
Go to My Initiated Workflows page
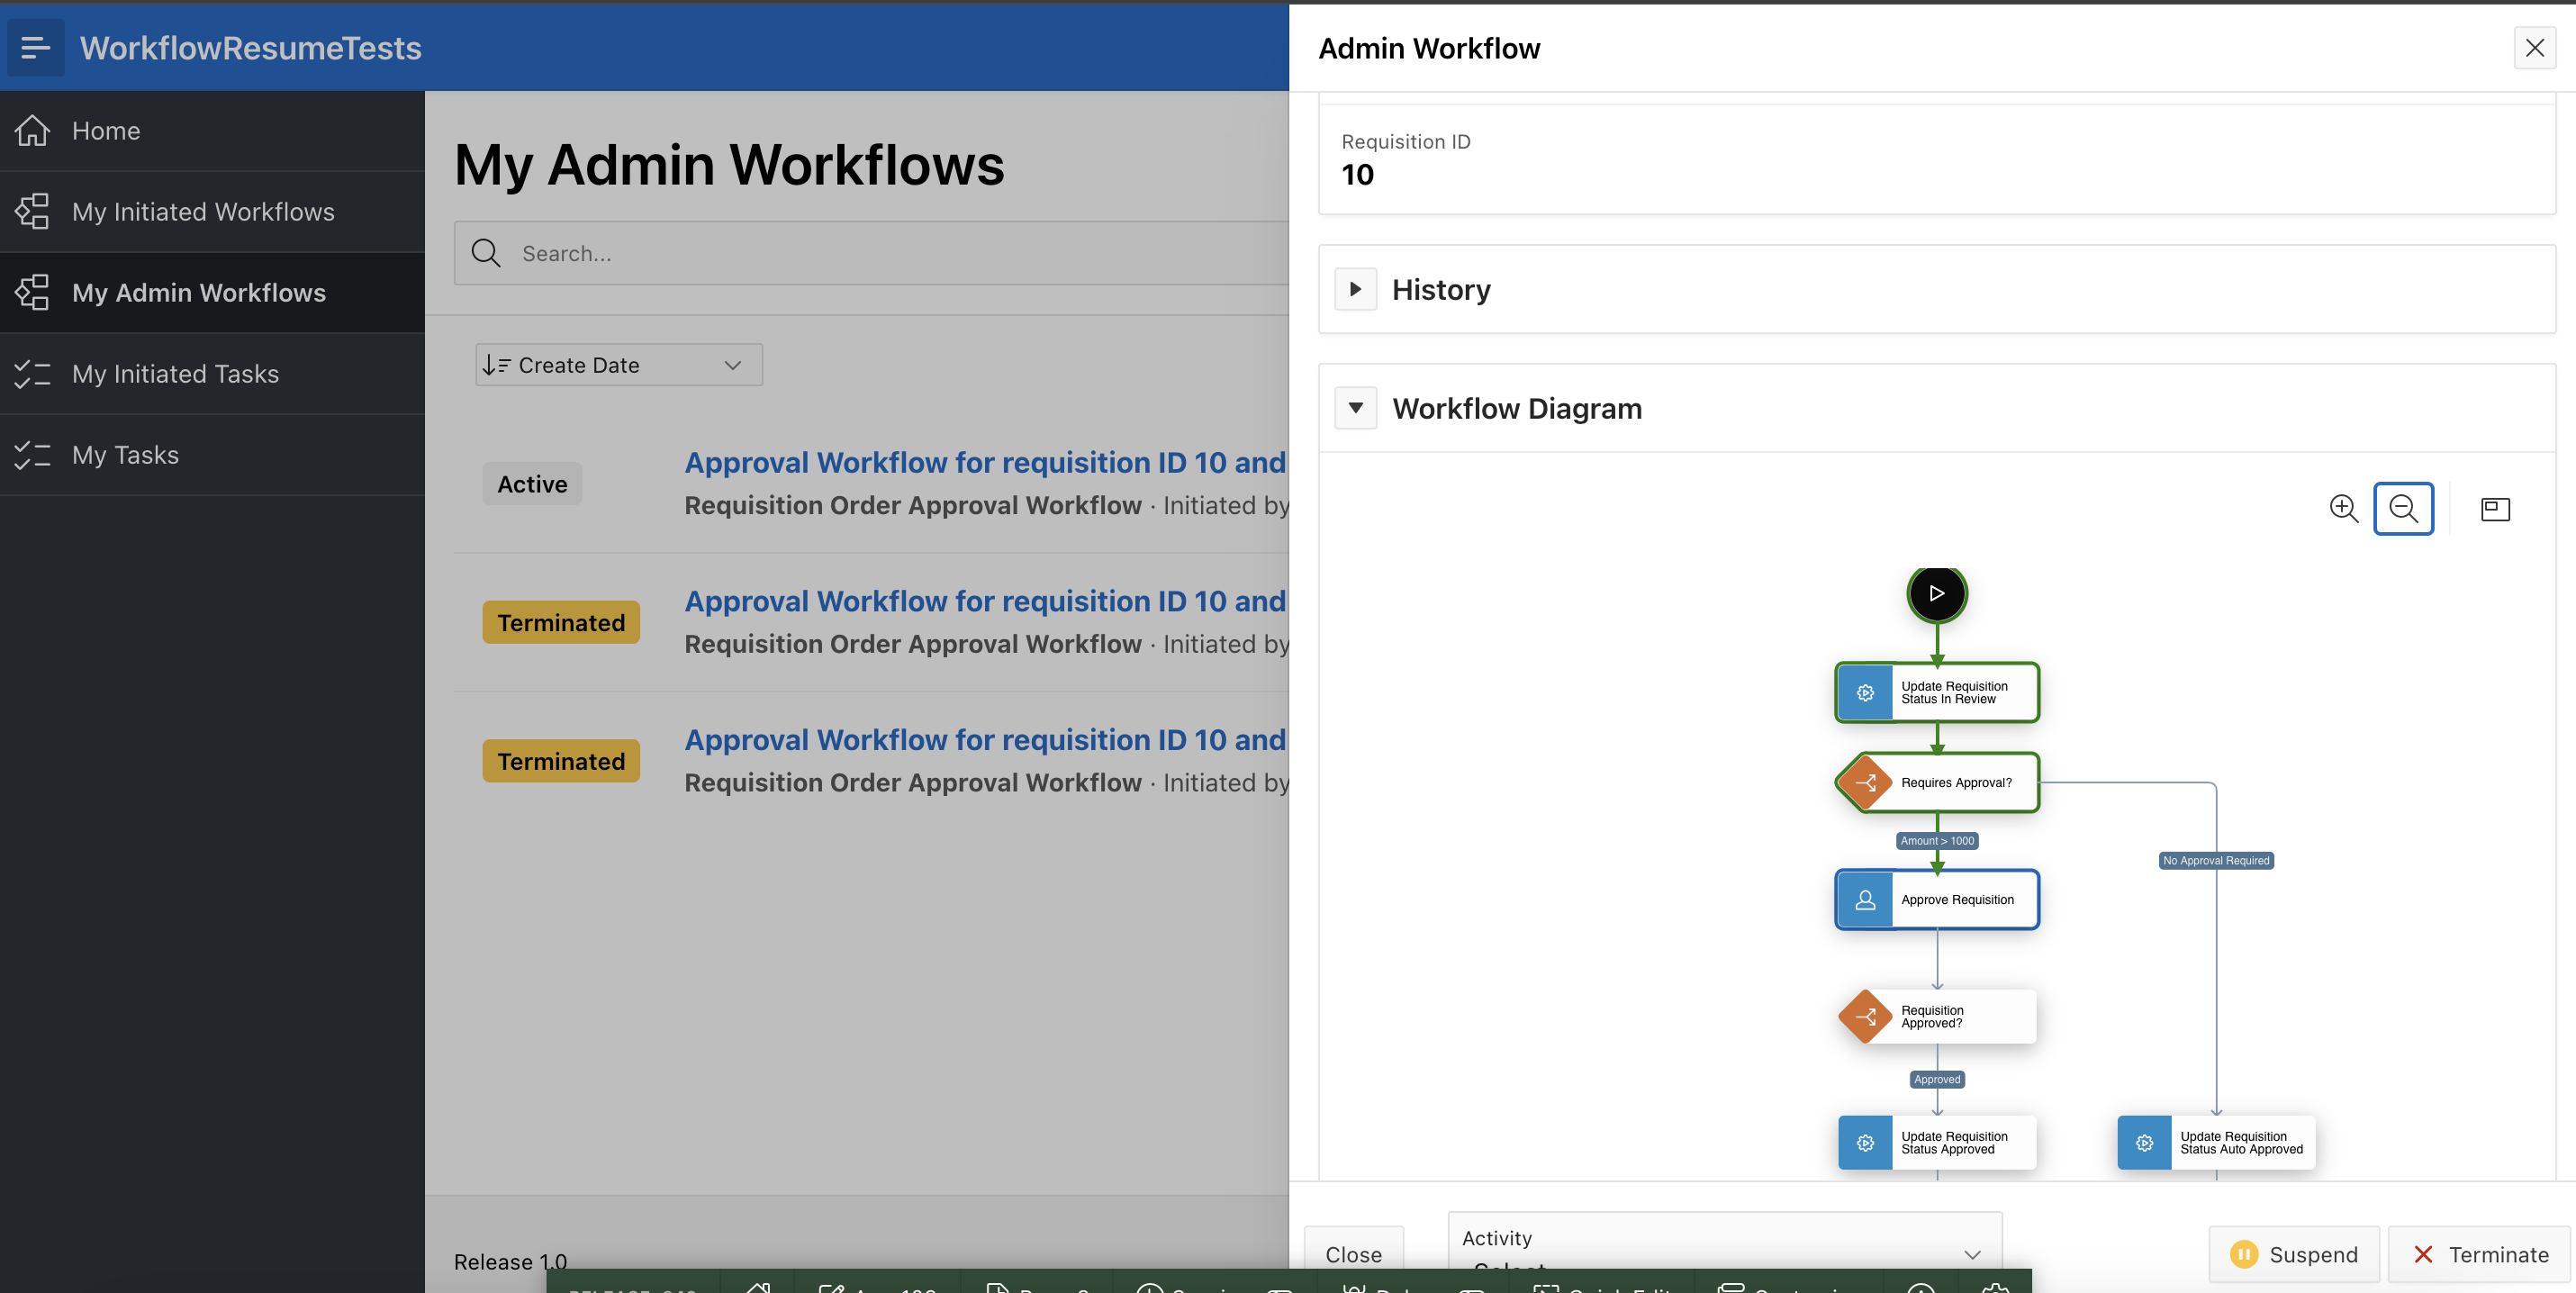[x=203, y=211]
